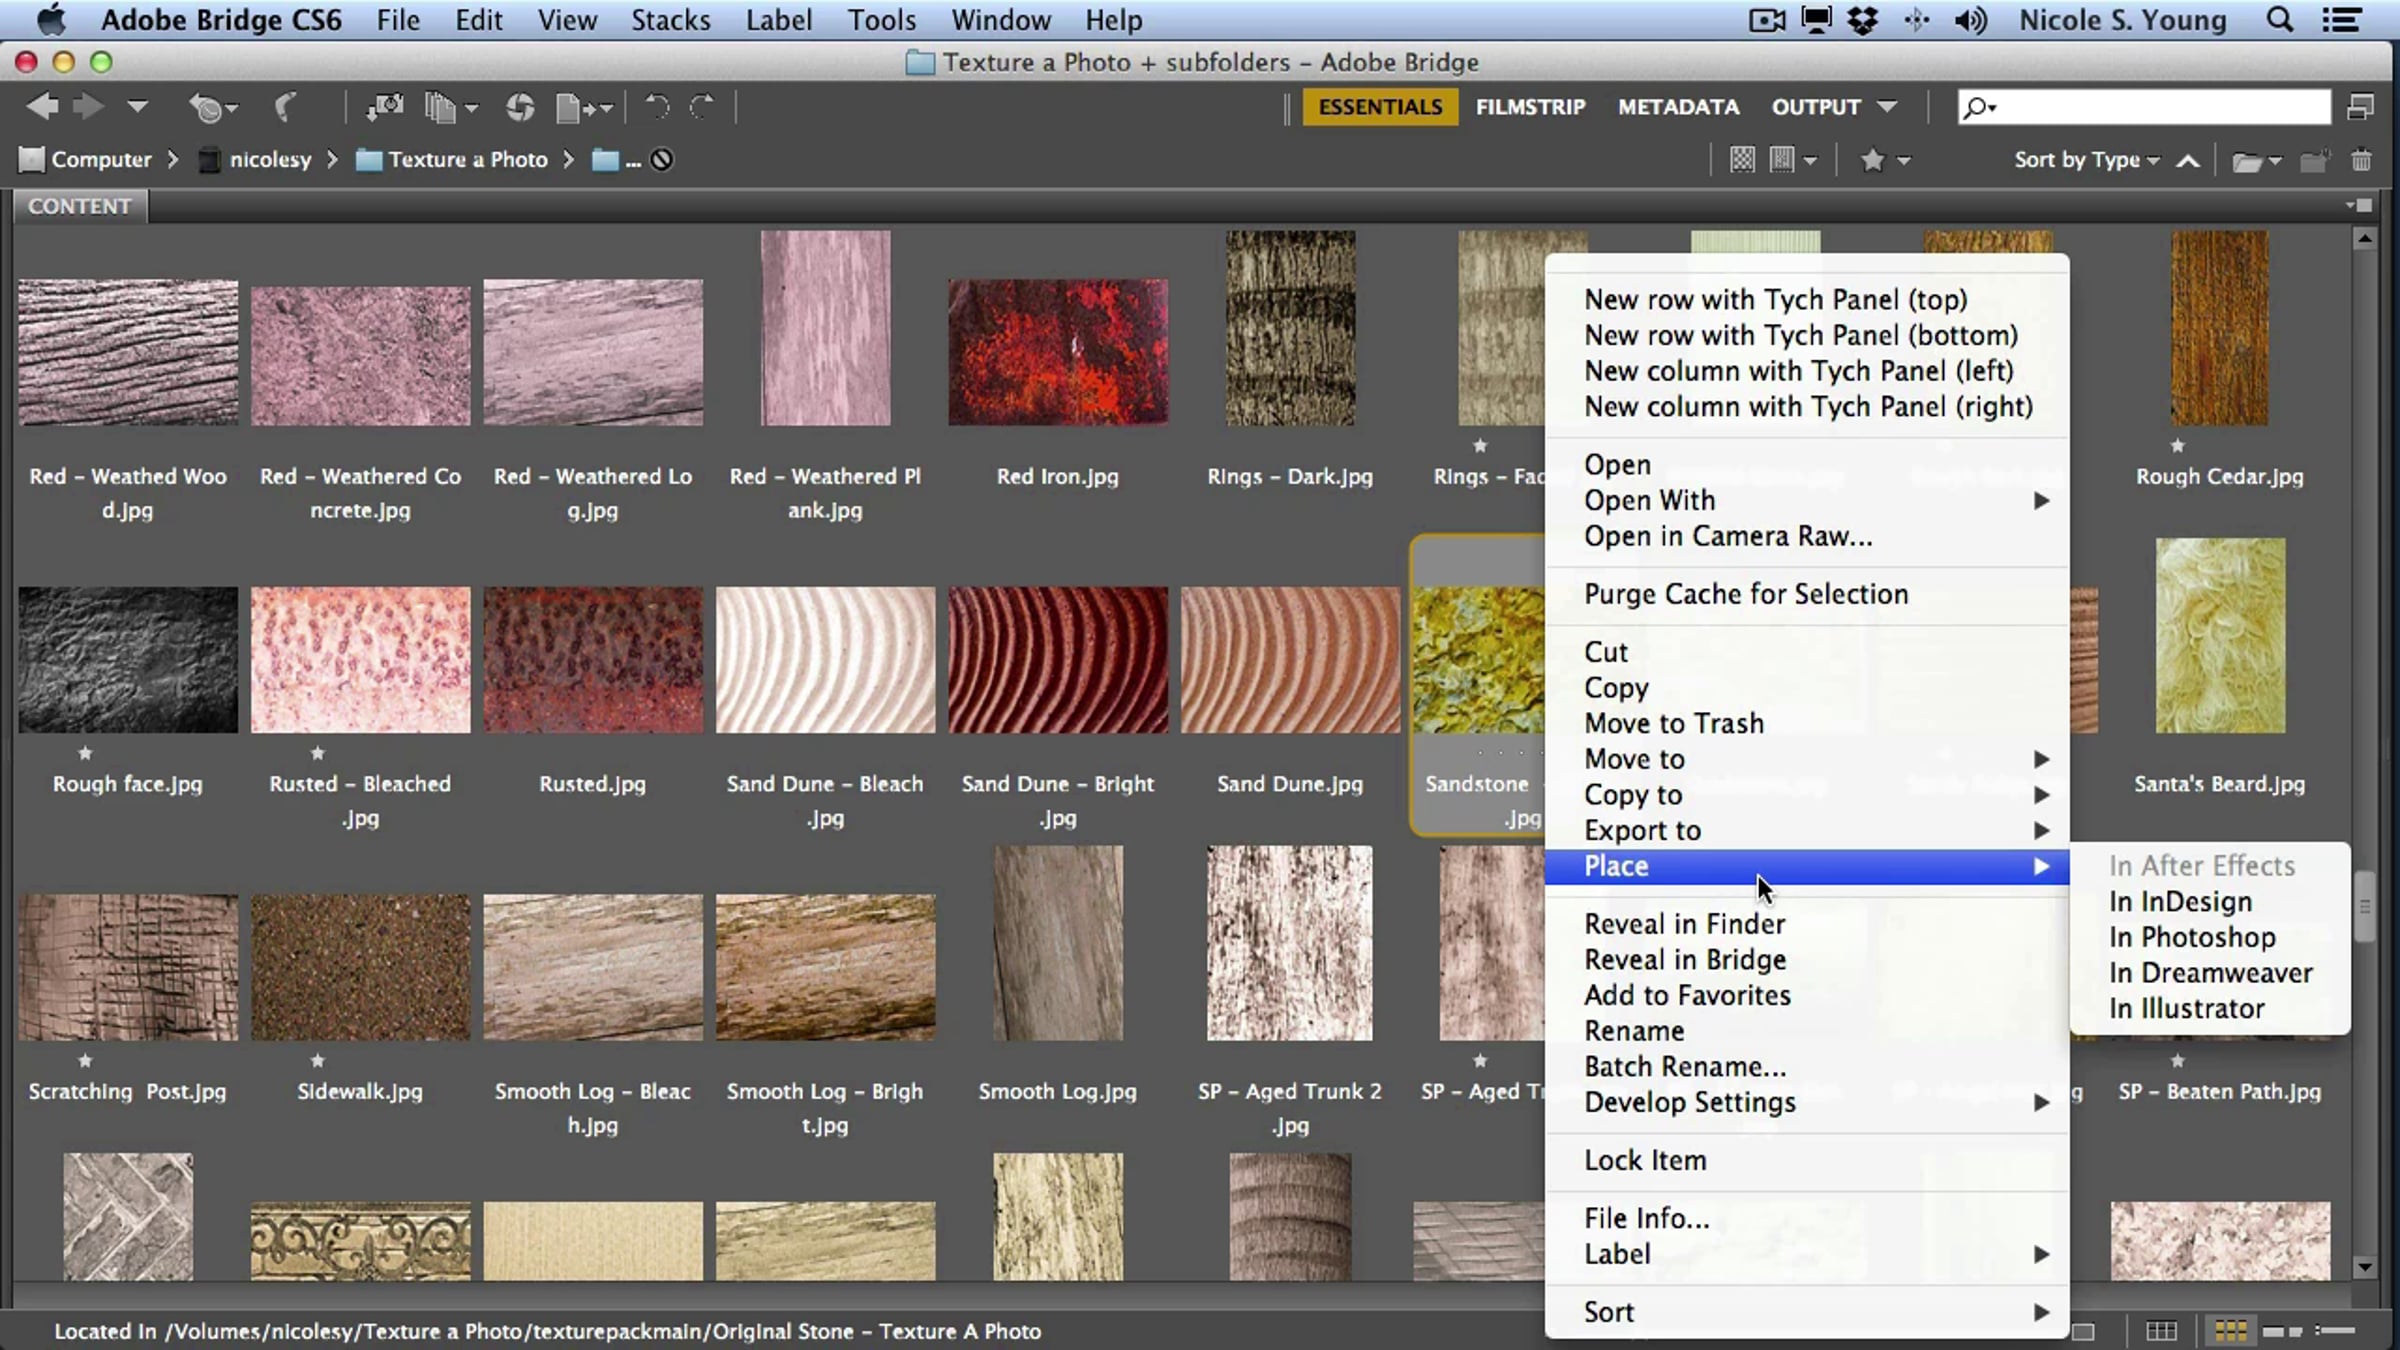The height and width of the screenshot is (1350, 2400).
Task: Open the volume control in menu bar
Action: tap(1970, 20)
